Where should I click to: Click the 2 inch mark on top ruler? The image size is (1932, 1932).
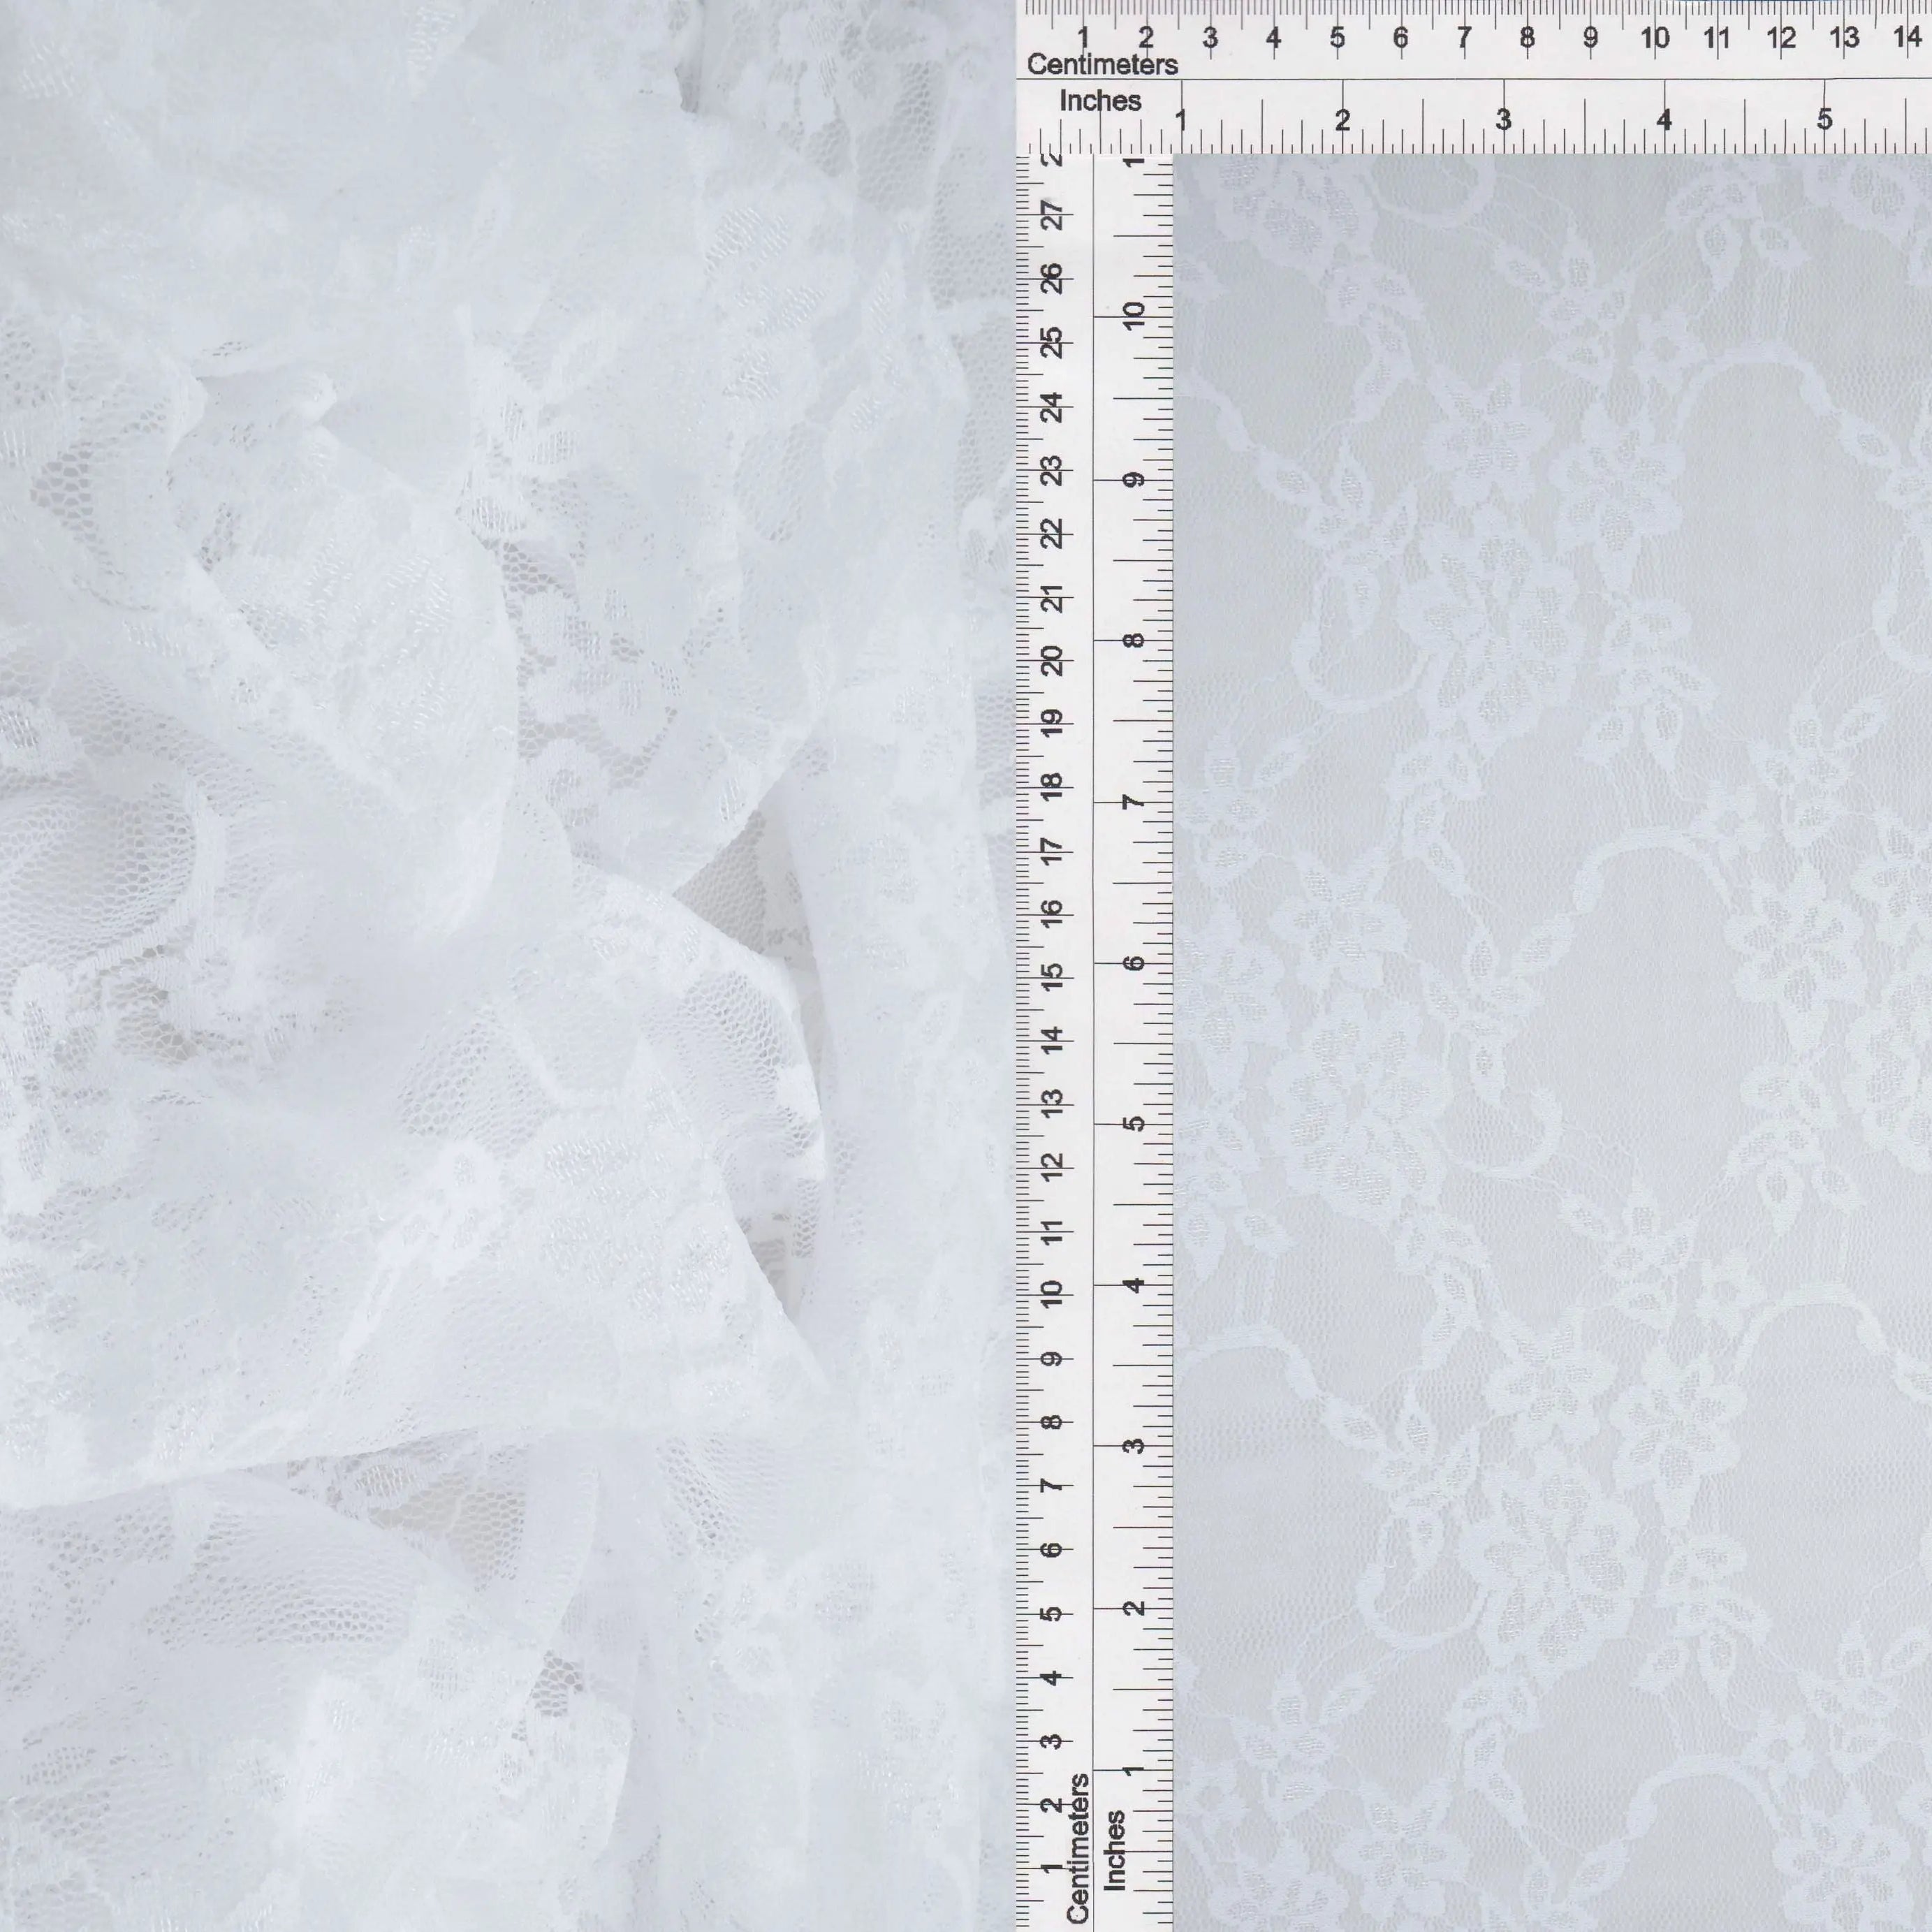point(1342,120)
